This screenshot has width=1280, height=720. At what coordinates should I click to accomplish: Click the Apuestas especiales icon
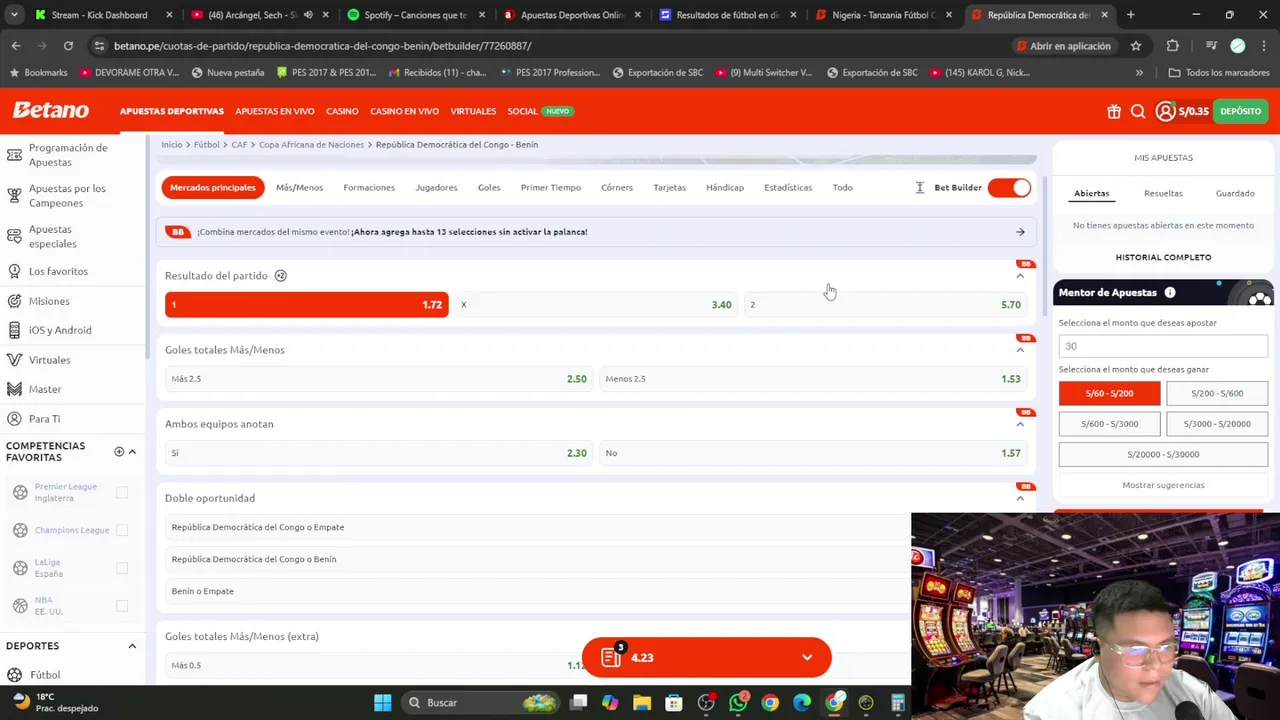[x=15, y=236]
